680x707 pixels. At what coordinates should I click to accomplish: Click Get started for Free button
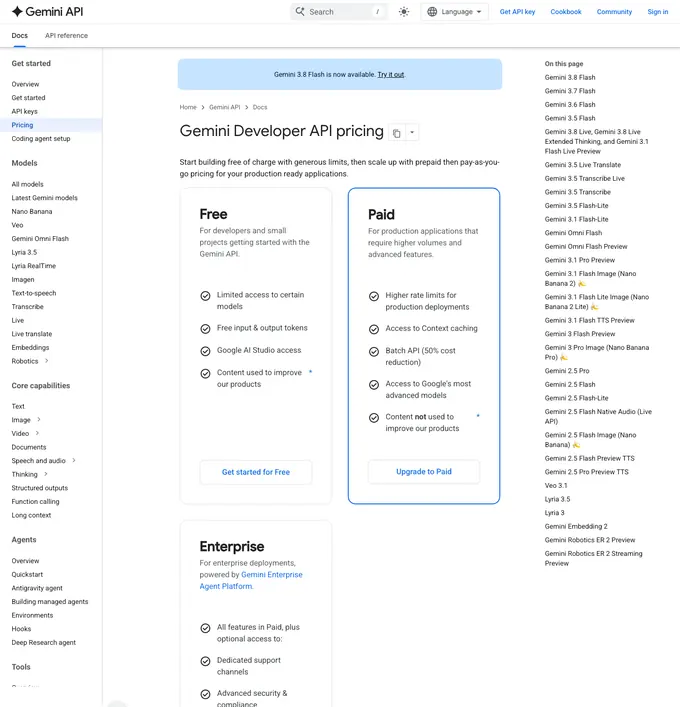pyautogui.click(x=256, y=472)
